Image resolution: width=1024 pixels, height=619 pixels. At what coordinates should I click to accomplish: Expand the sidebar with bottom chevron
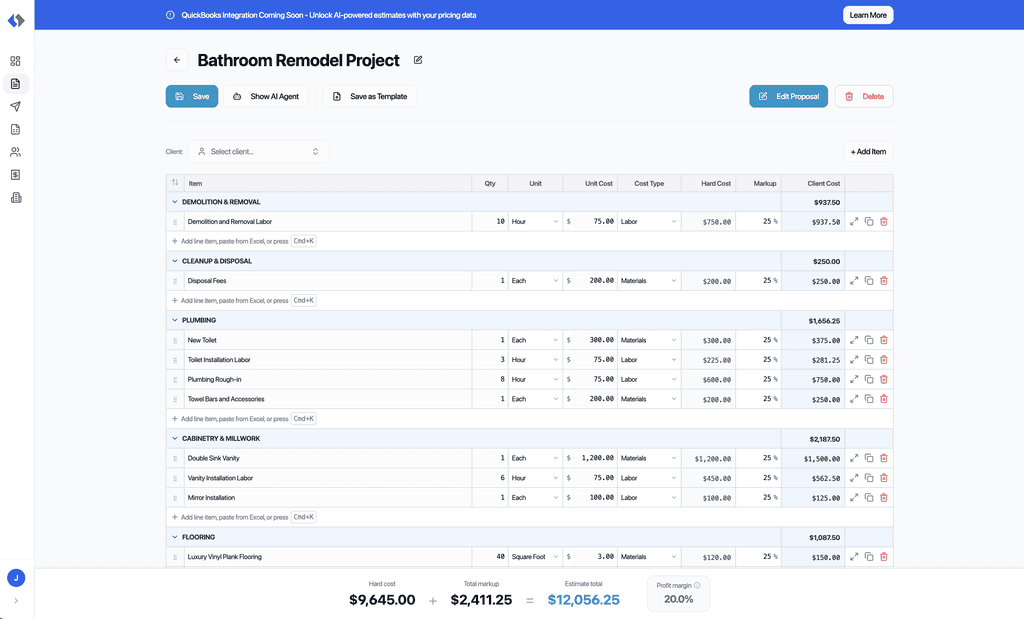(x=16, y=601)
